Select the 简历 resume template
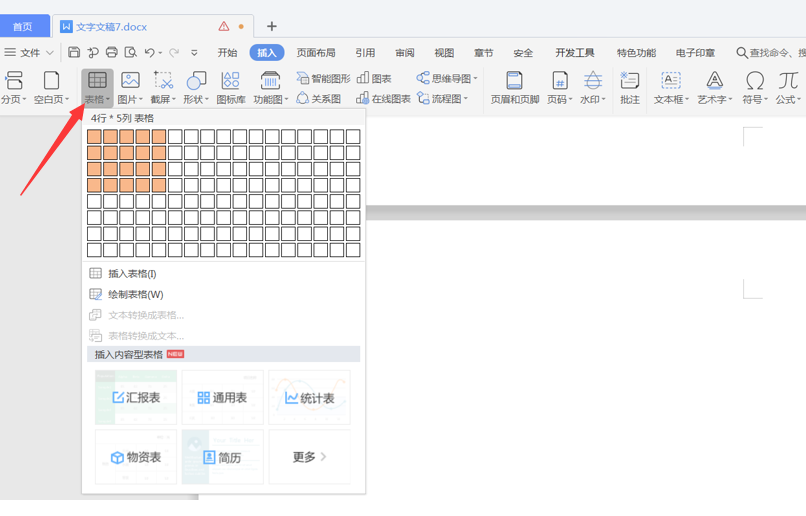This screenshot has width=806, height=516. 223,457
